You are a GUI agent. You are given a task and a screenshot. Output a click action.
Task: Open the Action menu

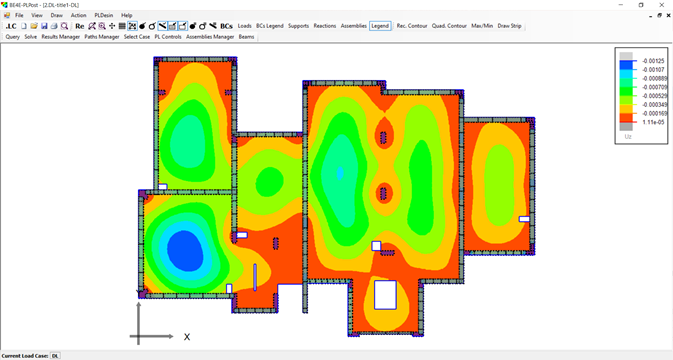[x=79, y=15]
